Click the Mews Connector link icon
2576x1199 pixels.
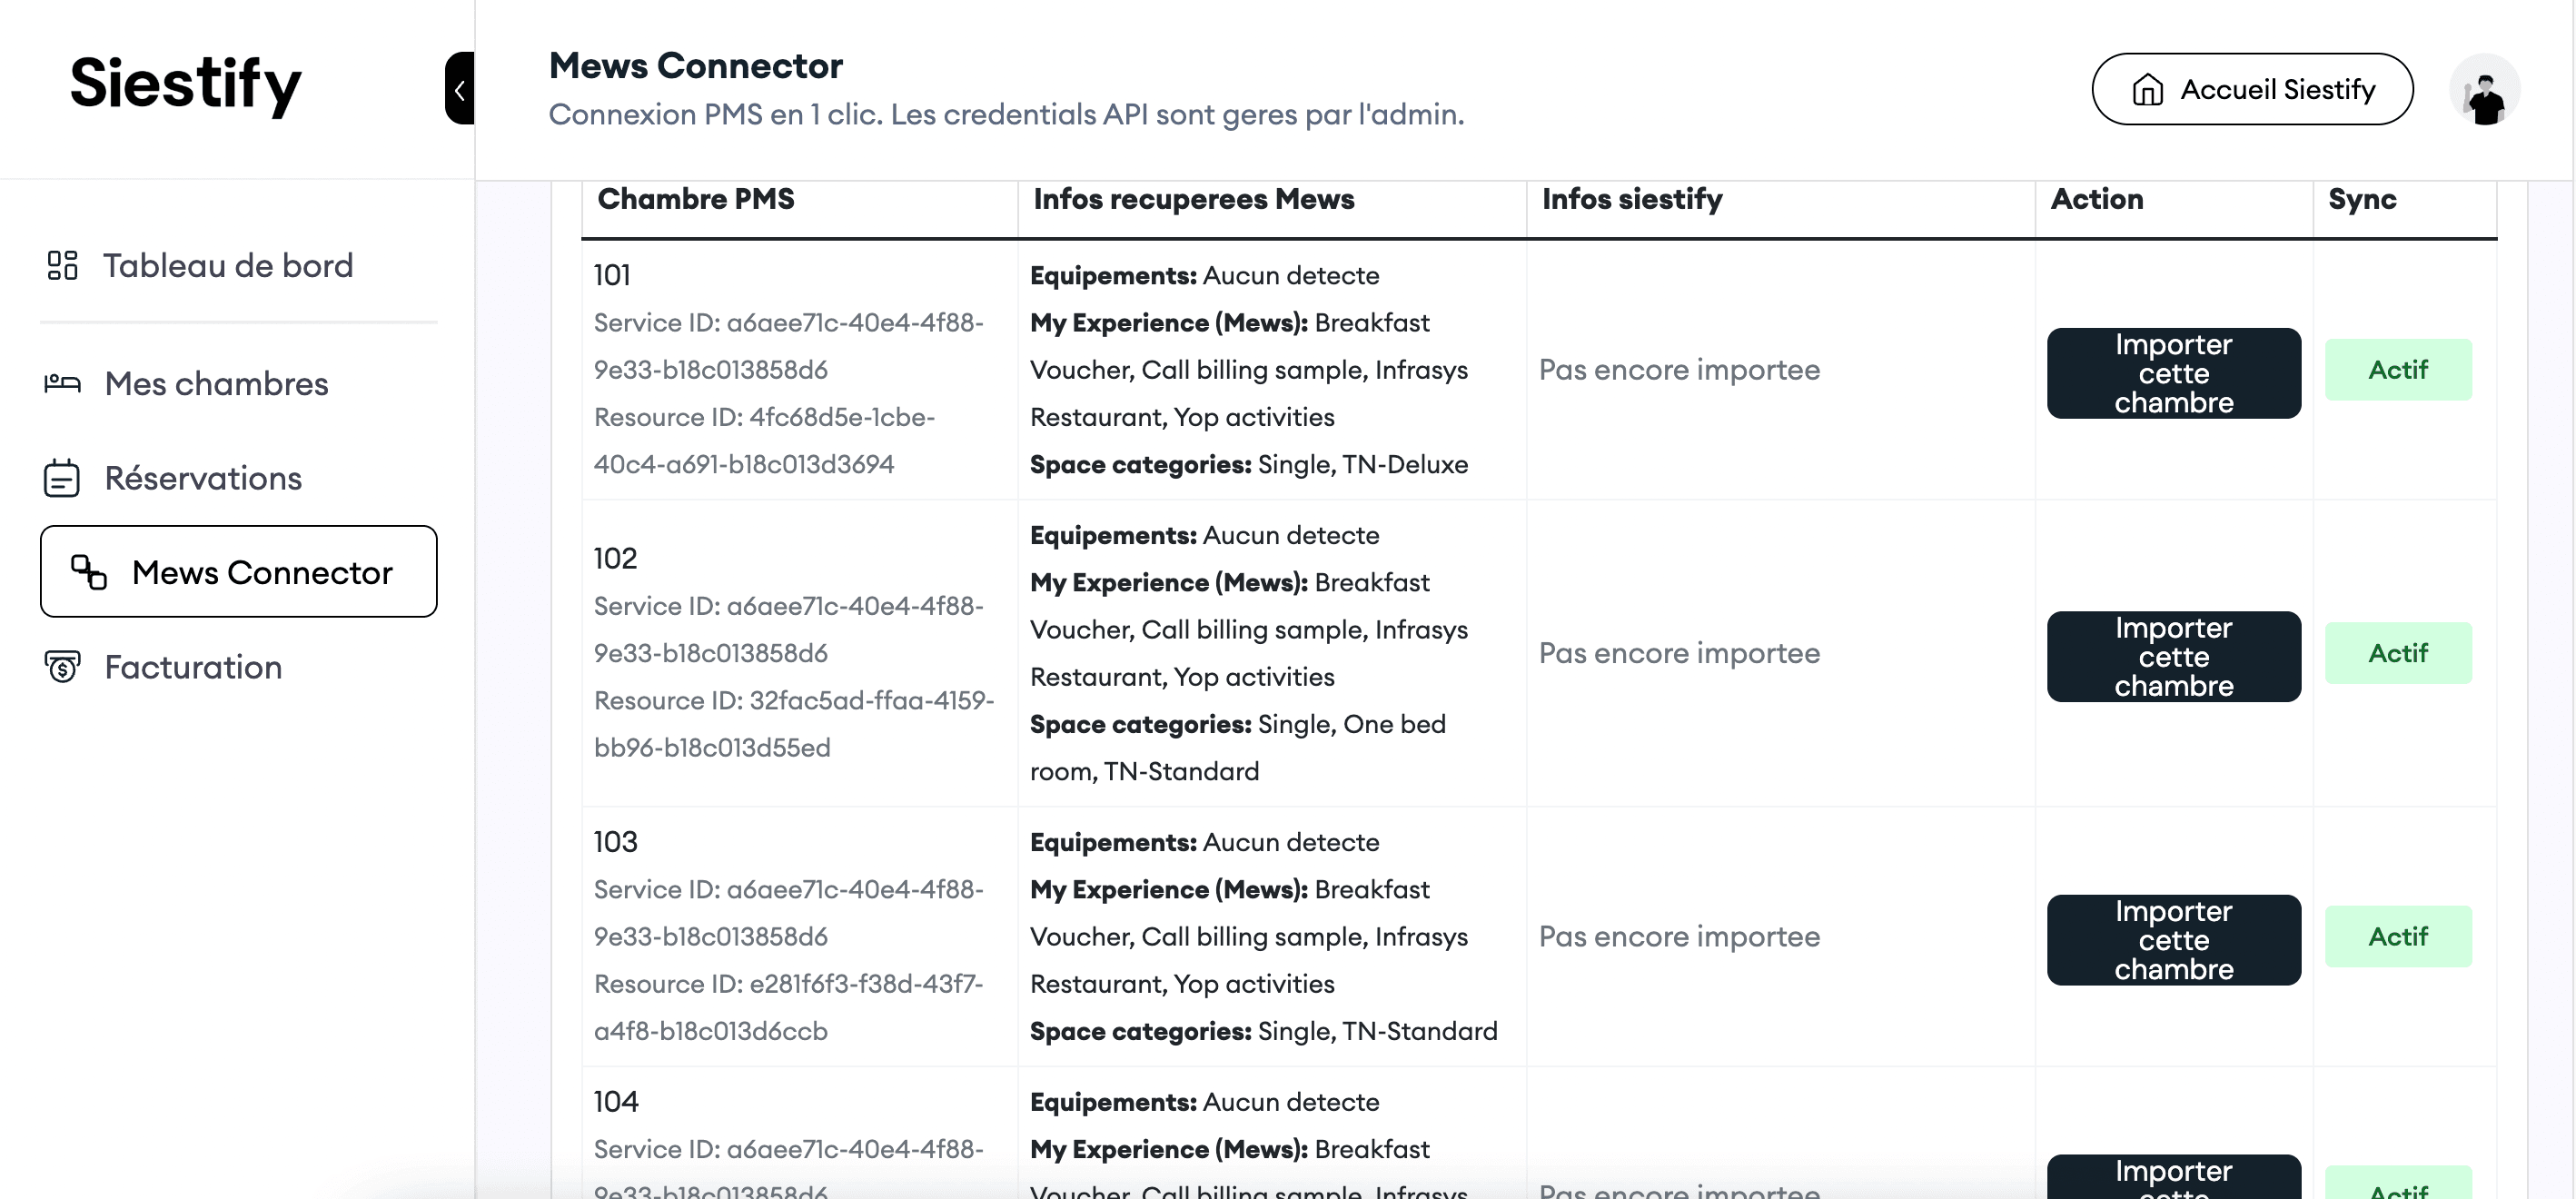(x=89, y=572)
